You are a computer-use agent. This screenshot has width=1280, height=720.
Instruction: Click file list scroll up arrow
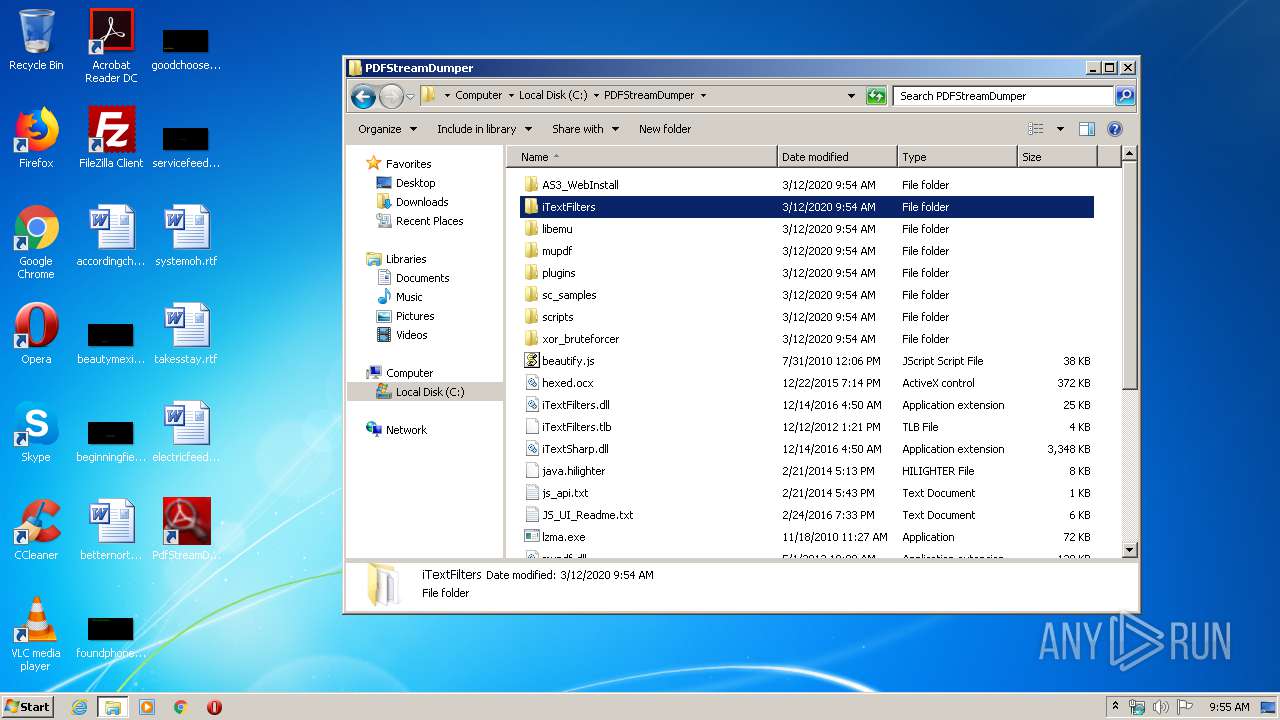1130,154
